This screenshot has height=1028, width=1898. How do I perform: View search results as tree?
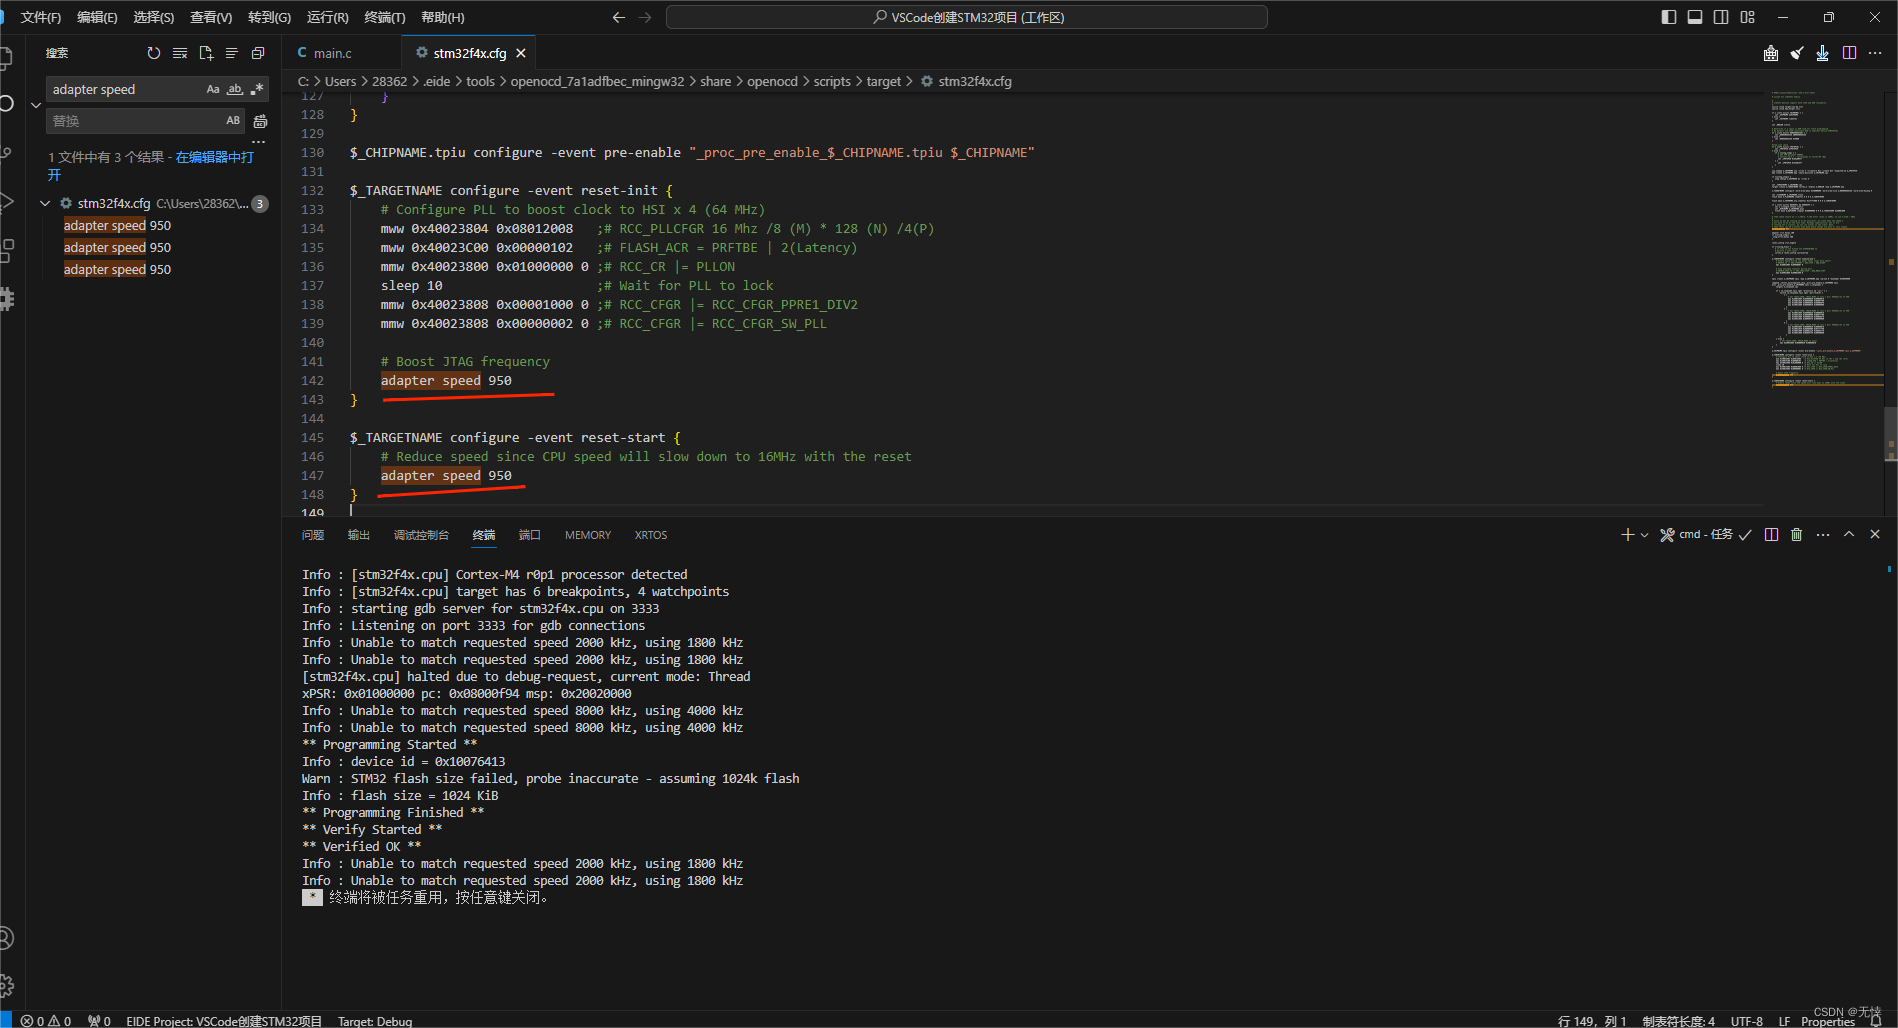pyautogui.click(x=232, y=53)
